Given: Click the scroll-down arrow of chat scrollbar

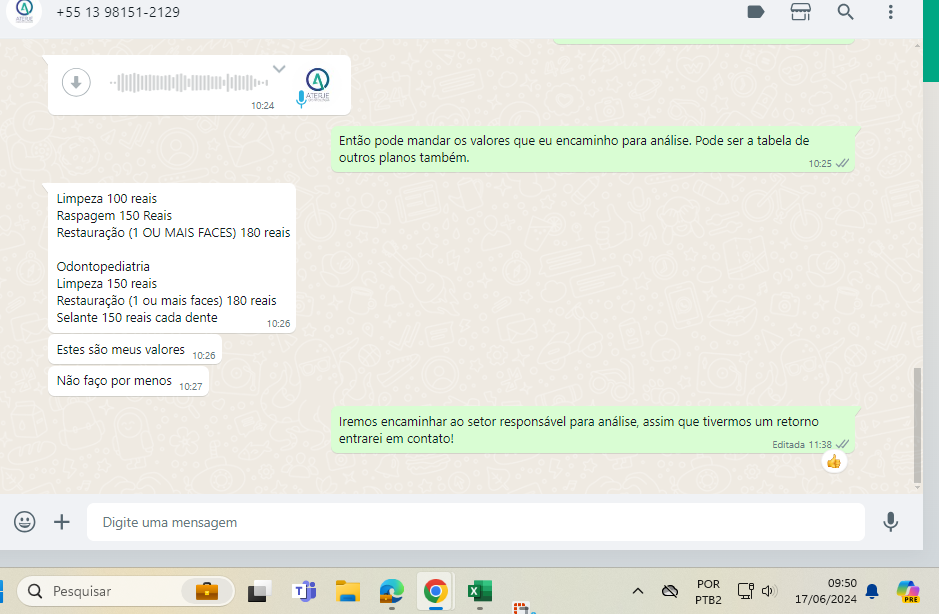Looking at the screenshot, I should (x=917, y=488).
